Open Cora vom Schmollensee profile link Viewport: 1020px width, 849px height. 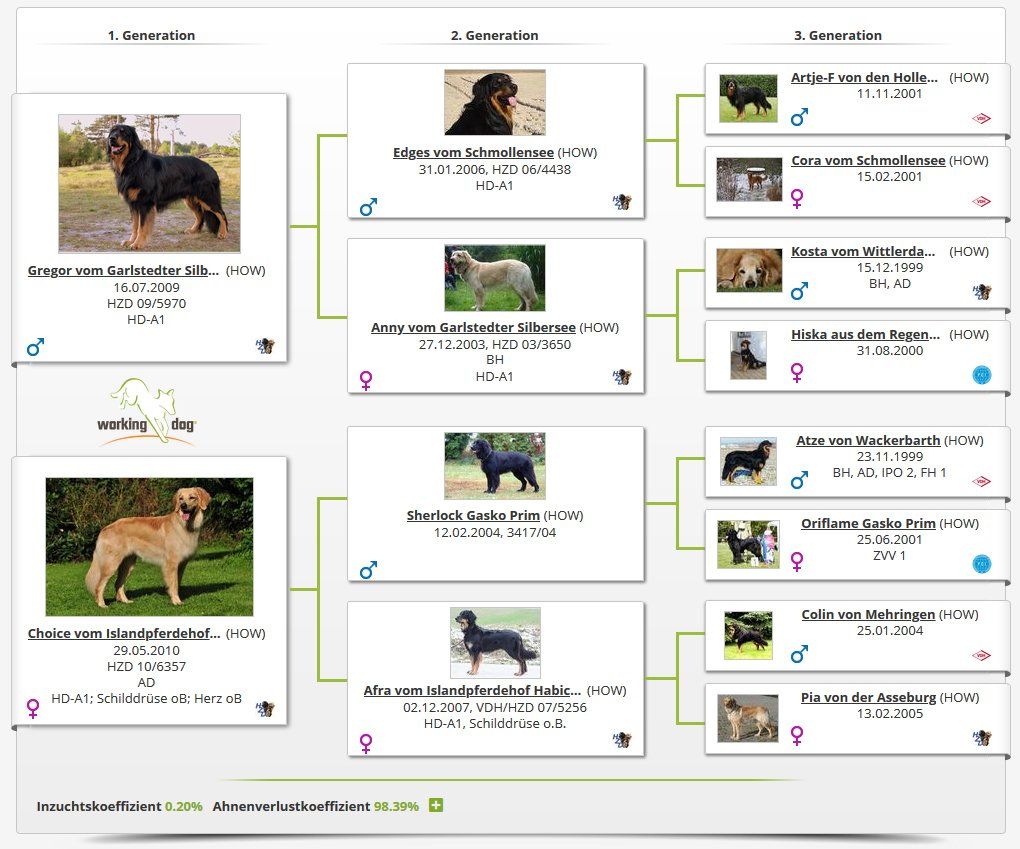(x=868, y=160)
